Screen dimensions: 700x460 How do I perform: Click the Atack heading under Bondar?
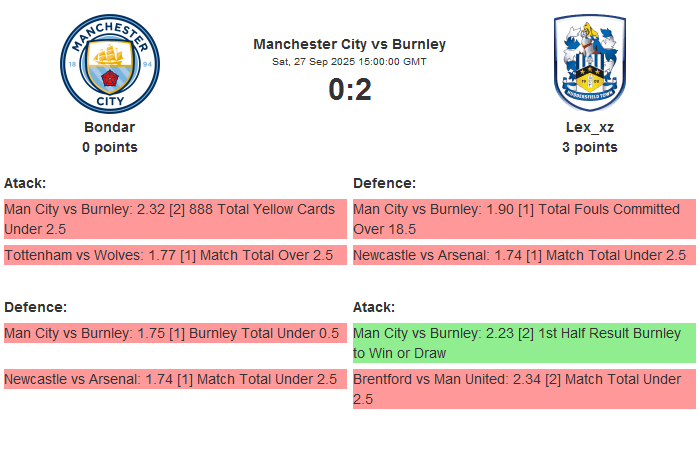(25, 183)
